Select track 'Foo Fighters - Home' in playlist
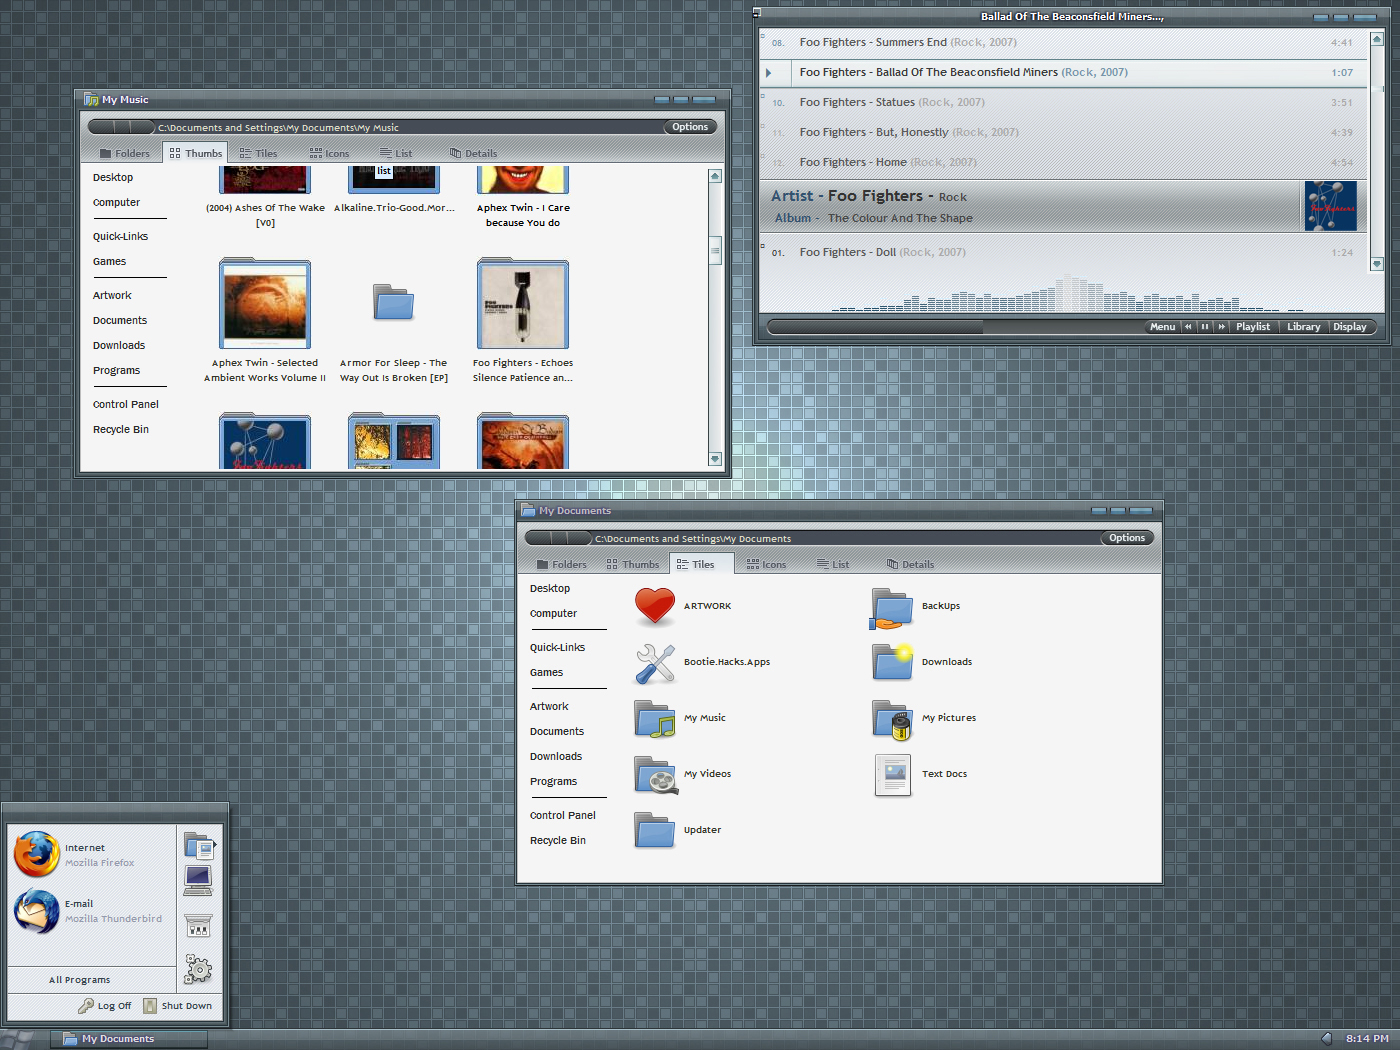 click(1062, 162)
